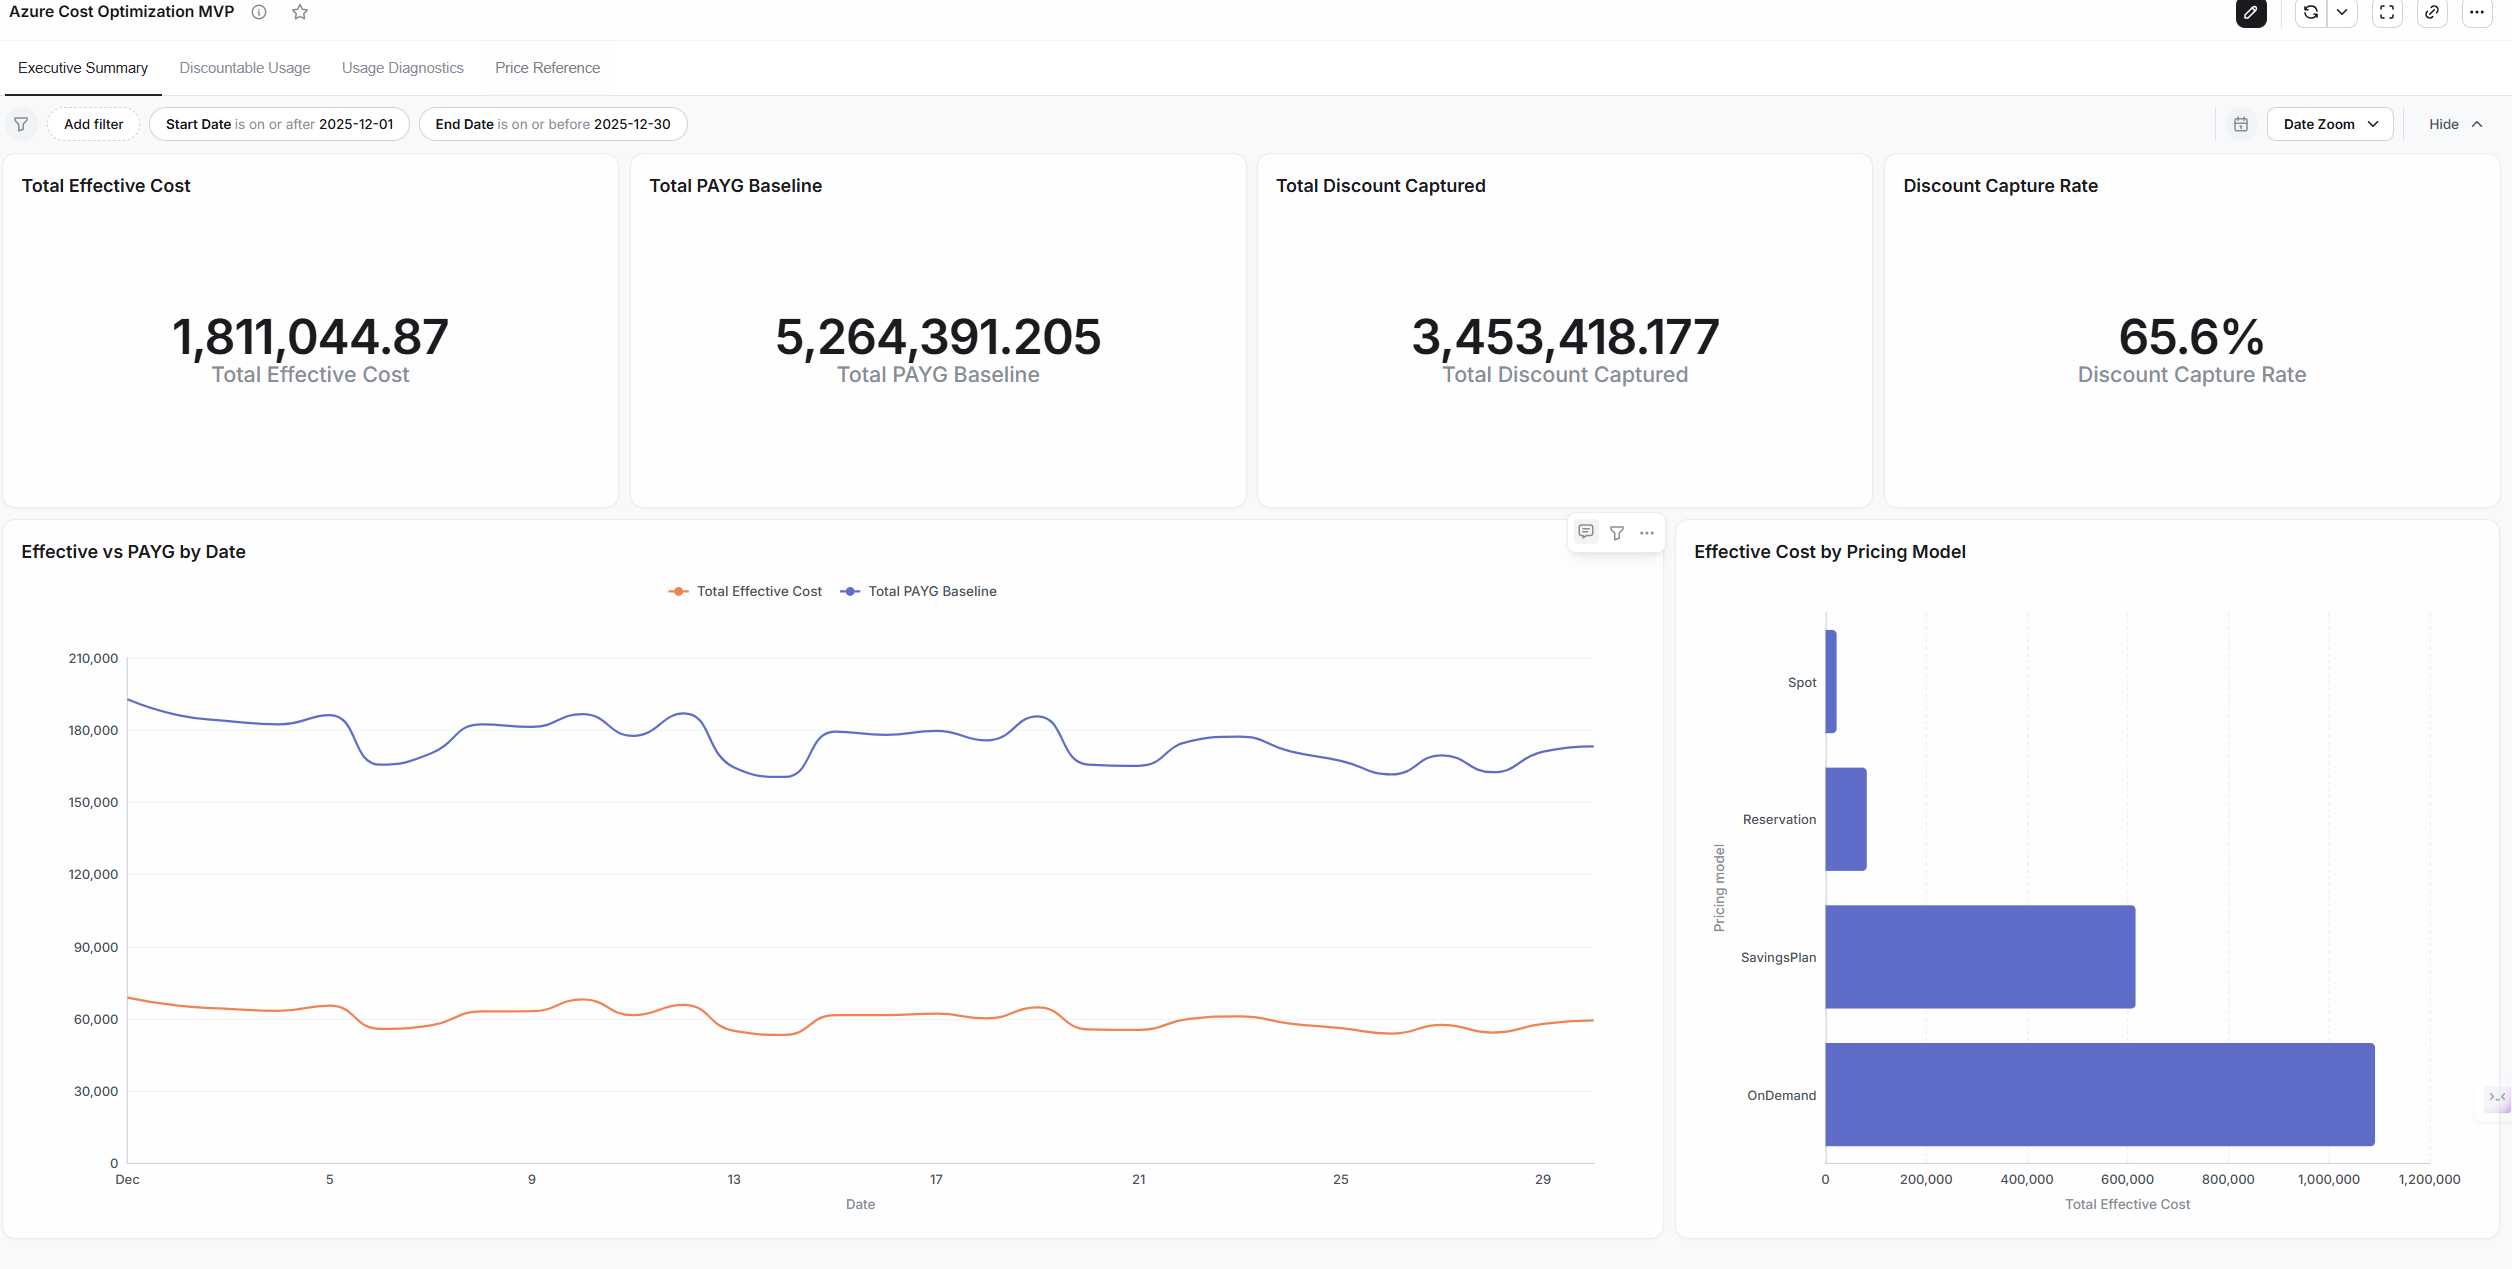
Task: Refresh the dashboard data
Action: click(x=2311, y=13)
